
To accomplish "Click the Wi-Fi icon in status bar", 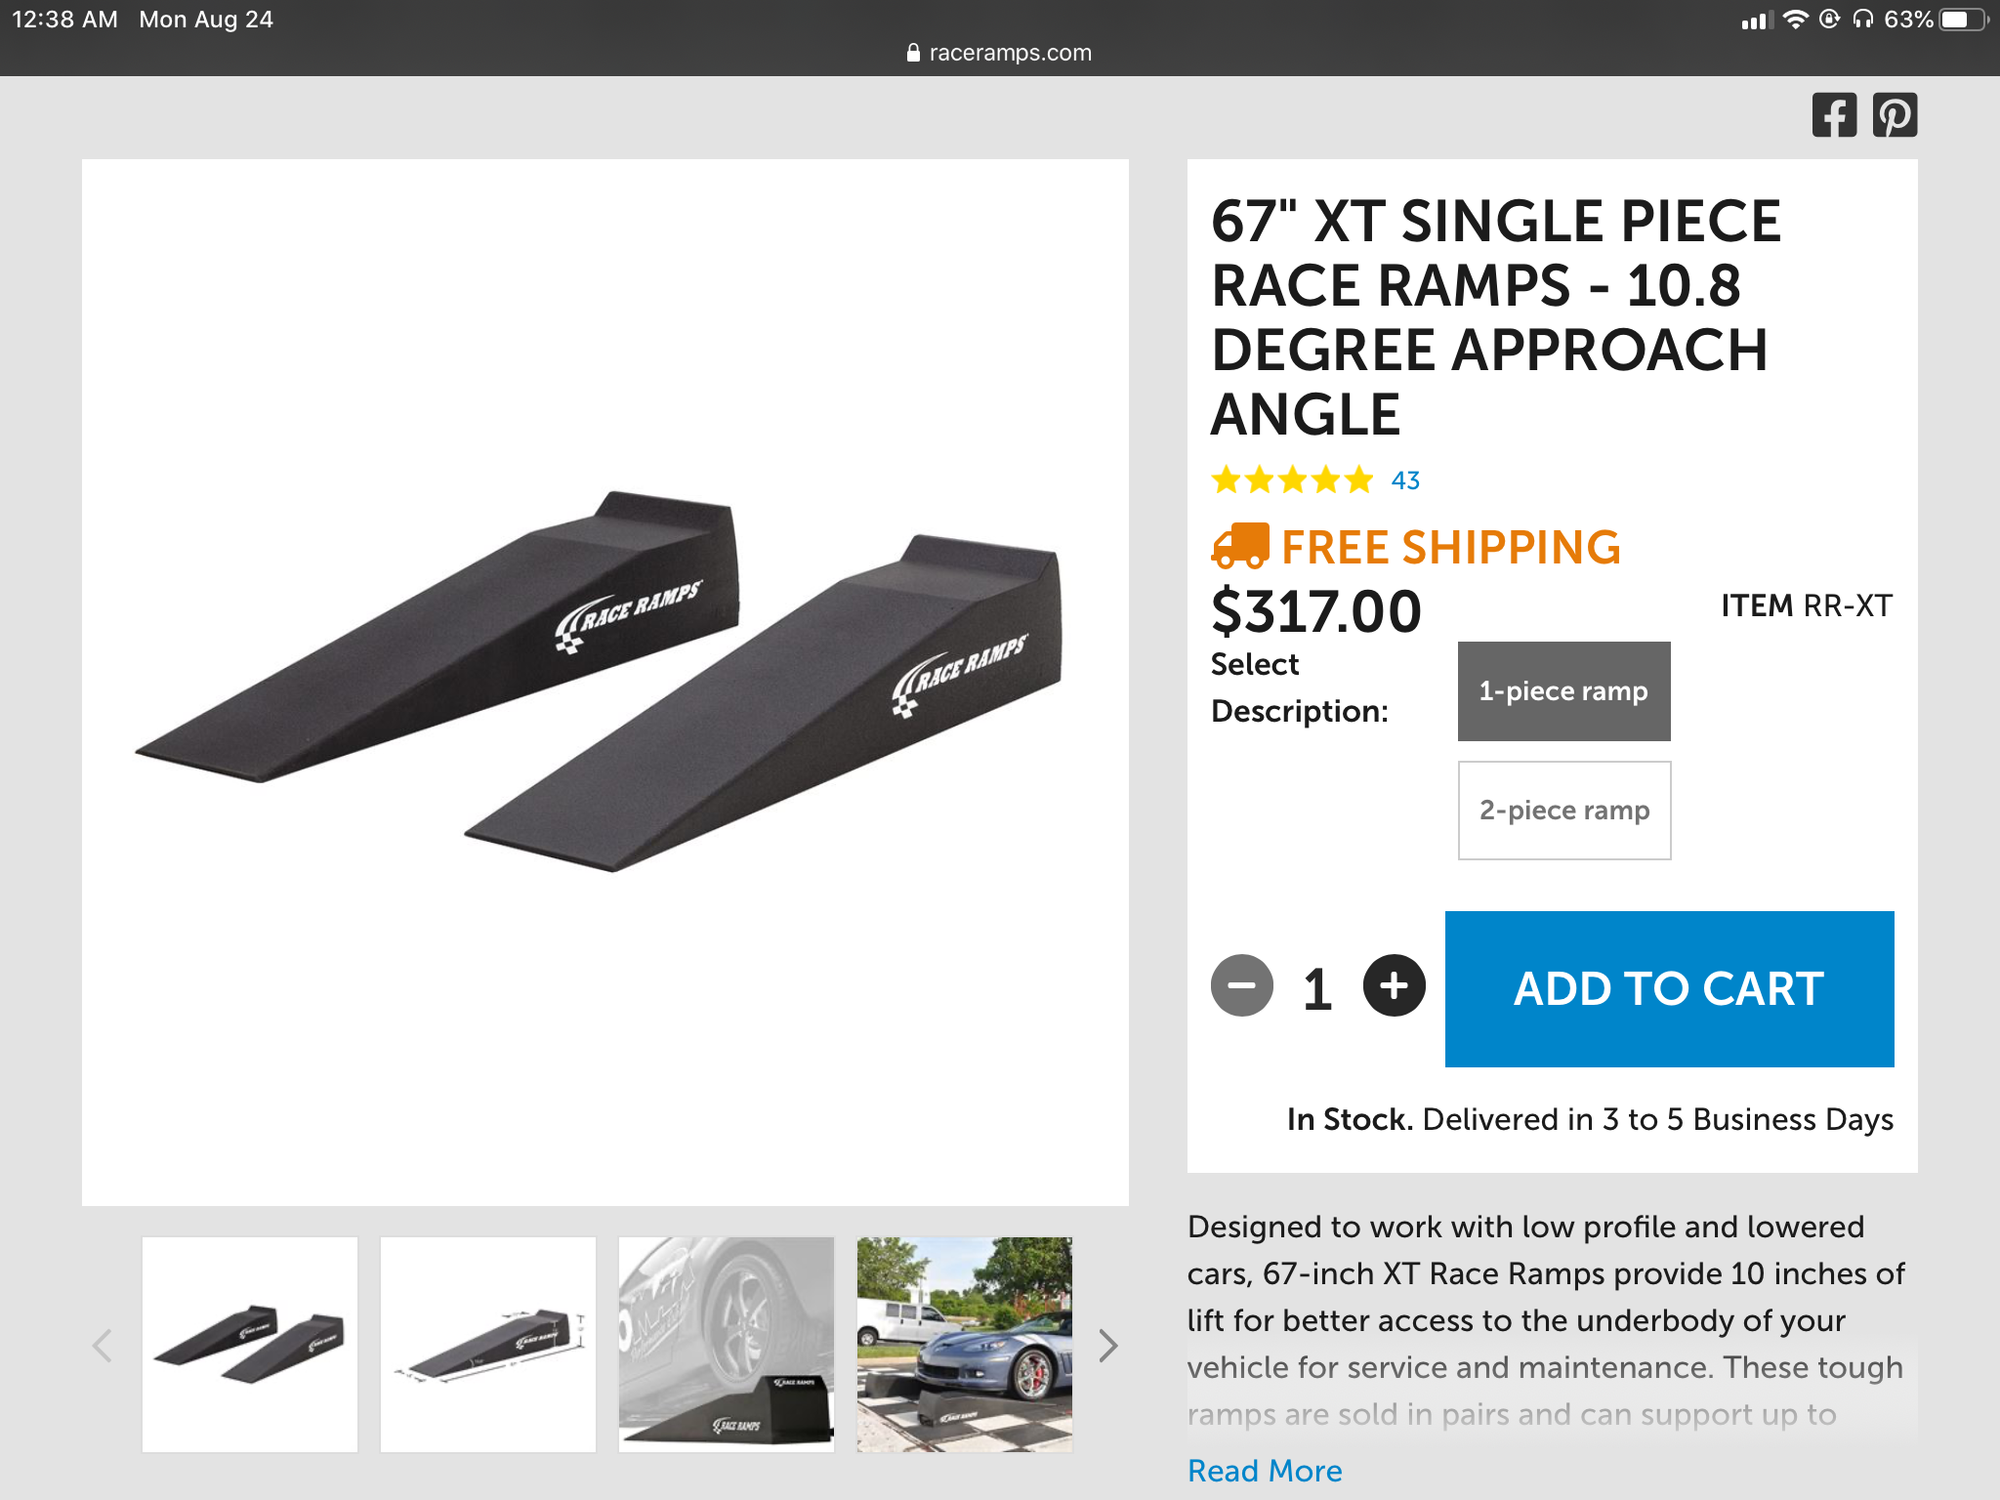I will [x=1797, y=17].
